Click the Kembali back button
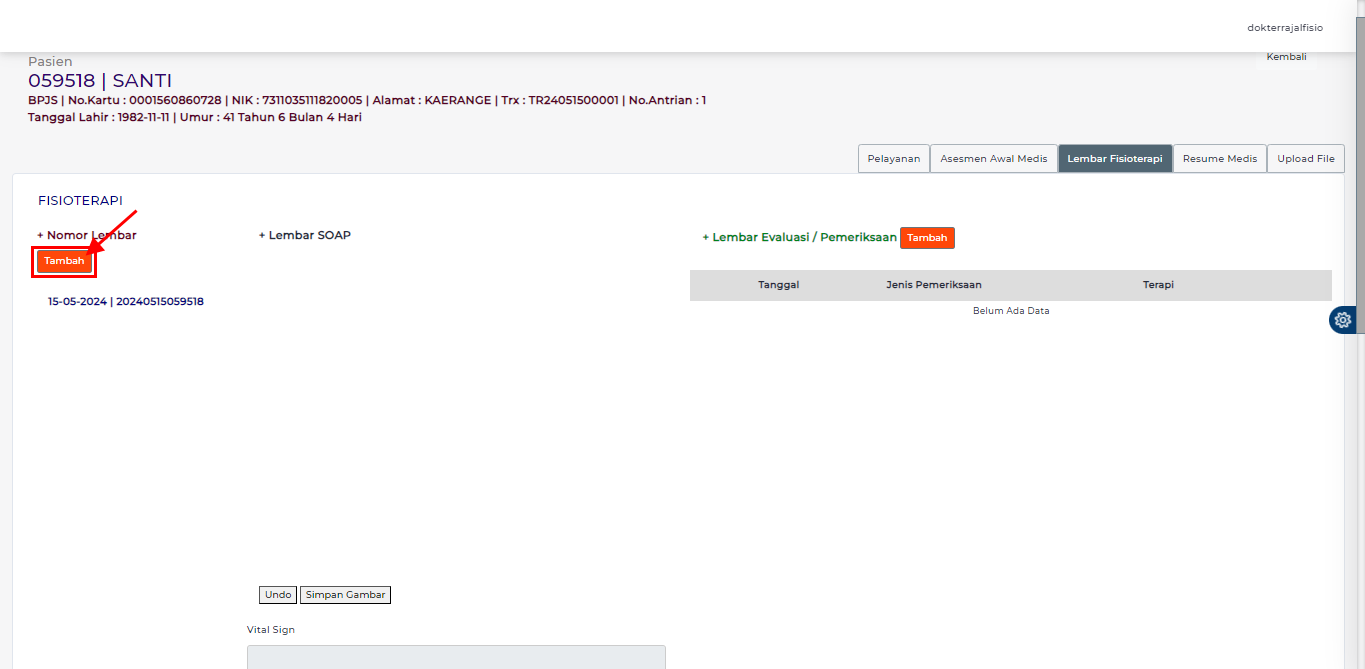This screenshot has width=1365, height=669. (1286, 57)
